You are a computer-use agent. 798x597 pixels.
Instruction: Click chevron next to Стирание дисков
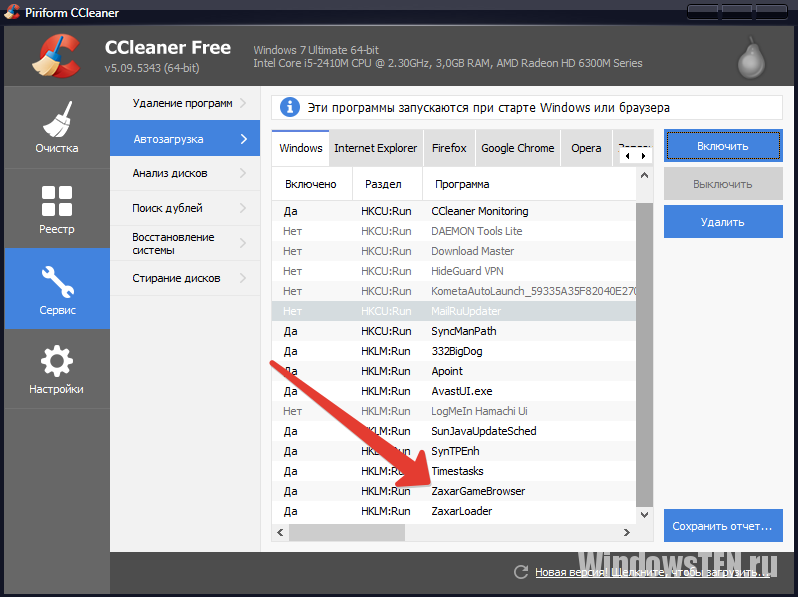tap(243, 278)
